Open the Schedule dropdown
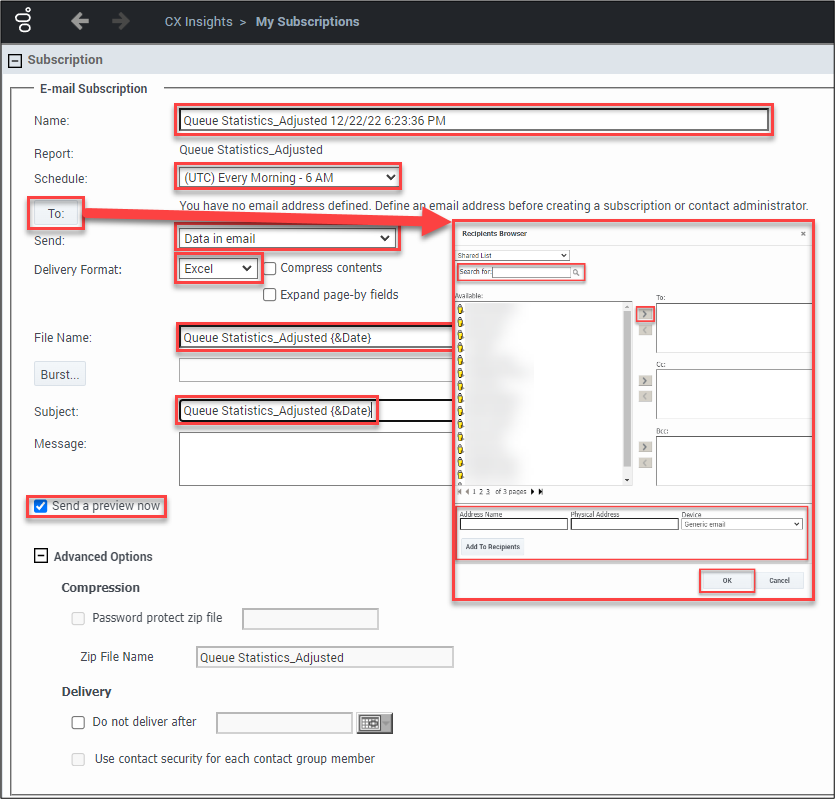Viewport: 835px width, 799px height. point(288,178)
